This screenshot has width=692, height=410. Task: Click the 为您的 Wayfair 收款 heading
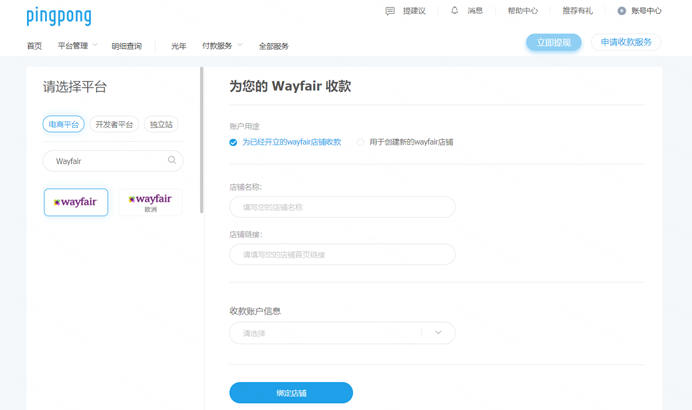click(290, 86)
